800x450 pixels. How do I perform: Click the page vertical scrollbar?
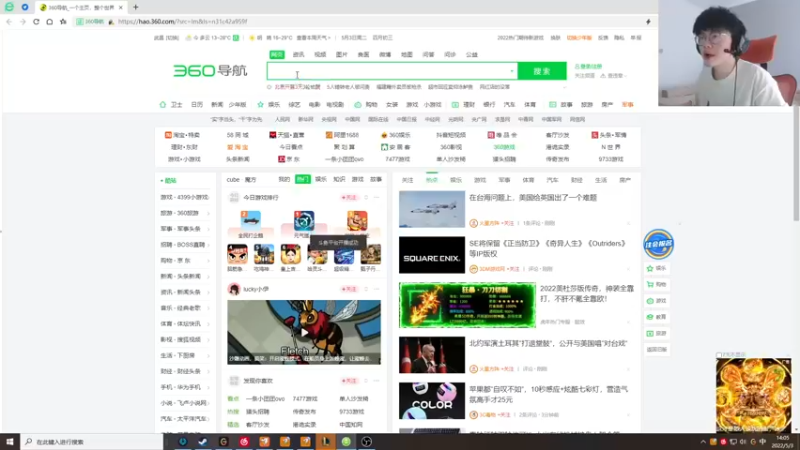[796, 163]
